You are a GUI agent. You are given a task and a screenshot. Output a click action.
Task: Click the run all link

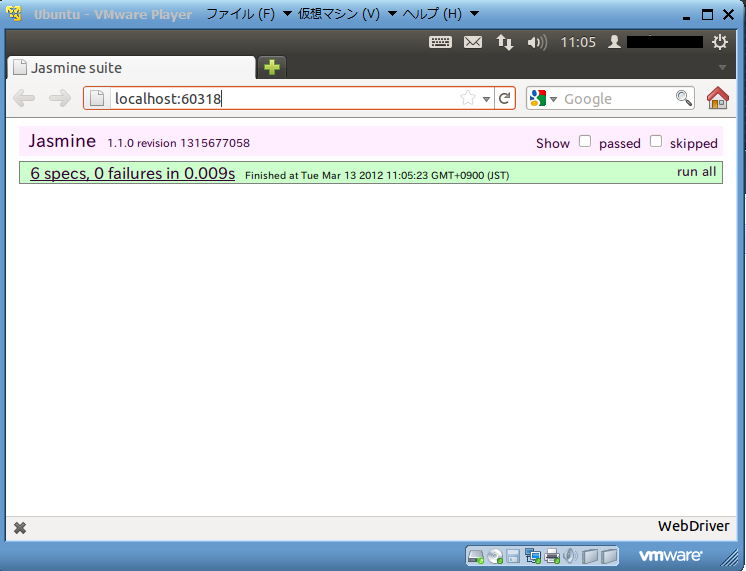pos(697,172)
